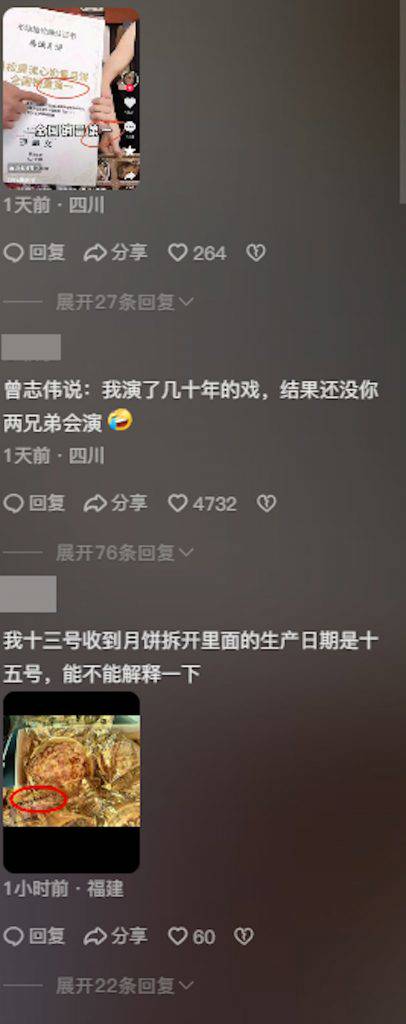Share the comment with 264 likes
The image size is (406, 1024).
point(116,253)
